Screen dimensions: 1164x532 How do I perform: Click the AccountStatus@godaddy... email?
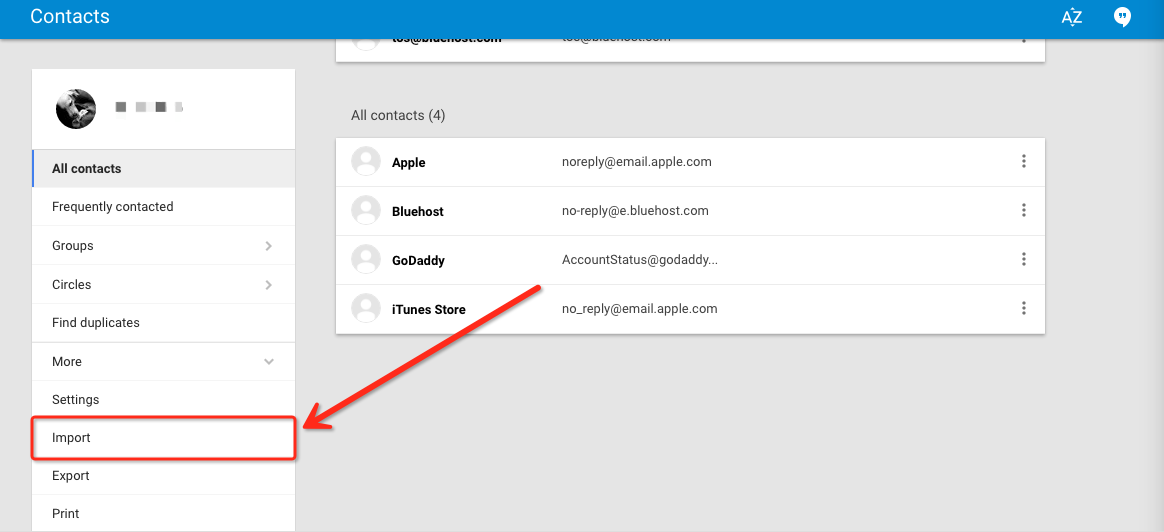[640, 260]
